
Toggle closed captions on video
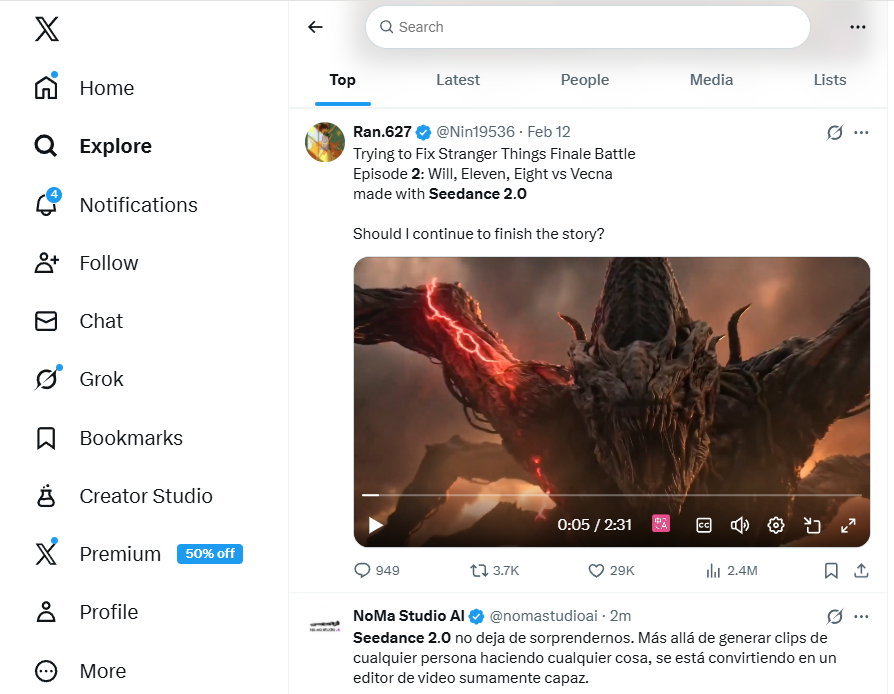tap(704, 525)
